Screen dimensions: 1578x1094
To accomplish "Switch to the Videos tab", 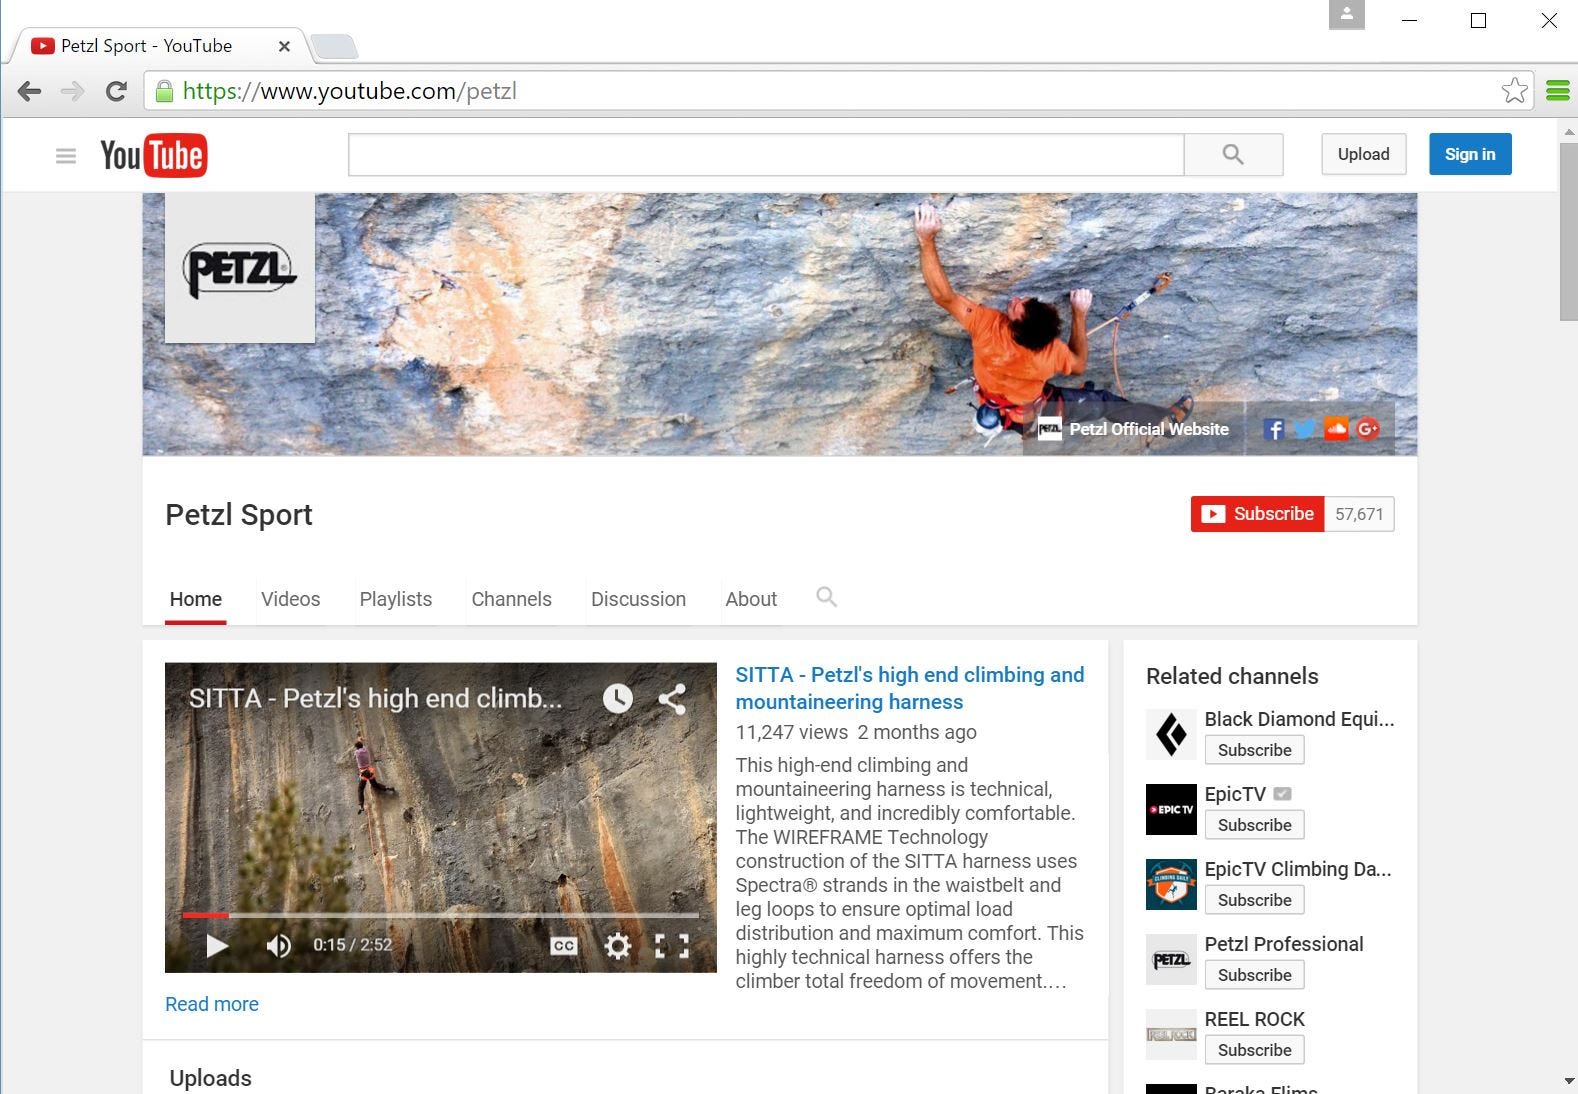I will point(291,599).
